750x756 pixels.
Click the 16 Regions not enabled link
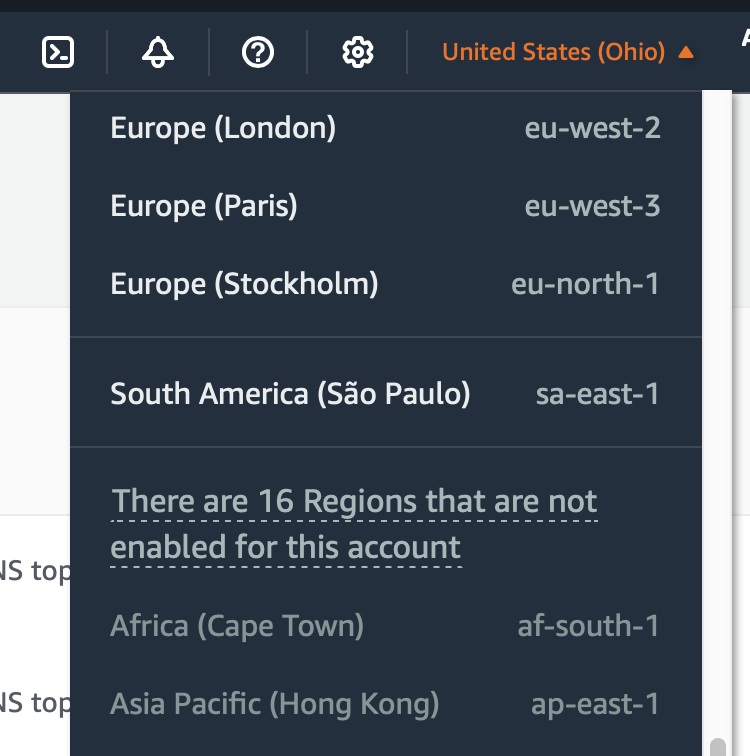click(x=354, y=524)
